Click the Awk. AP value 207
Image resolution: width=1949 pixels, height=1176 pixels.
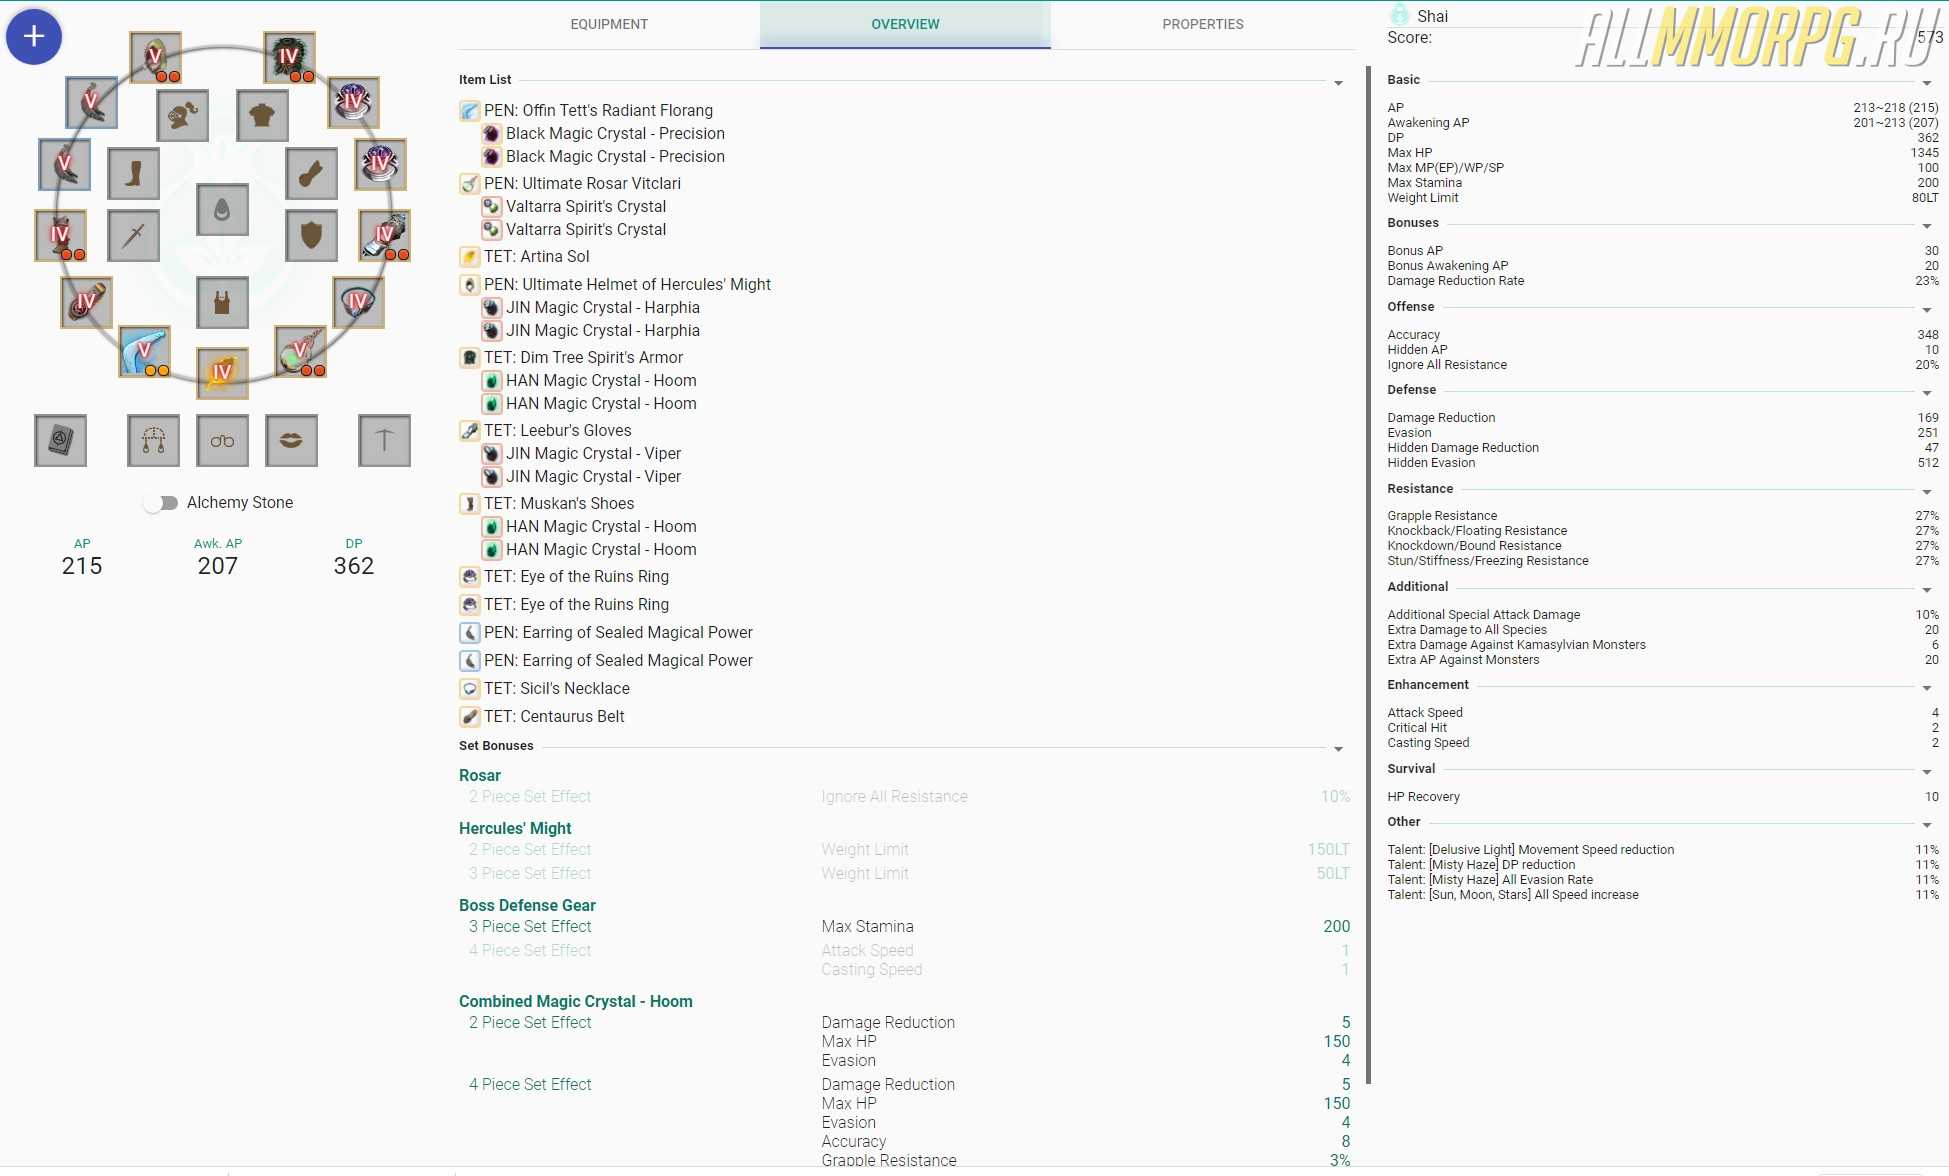(x=218, y=566)
